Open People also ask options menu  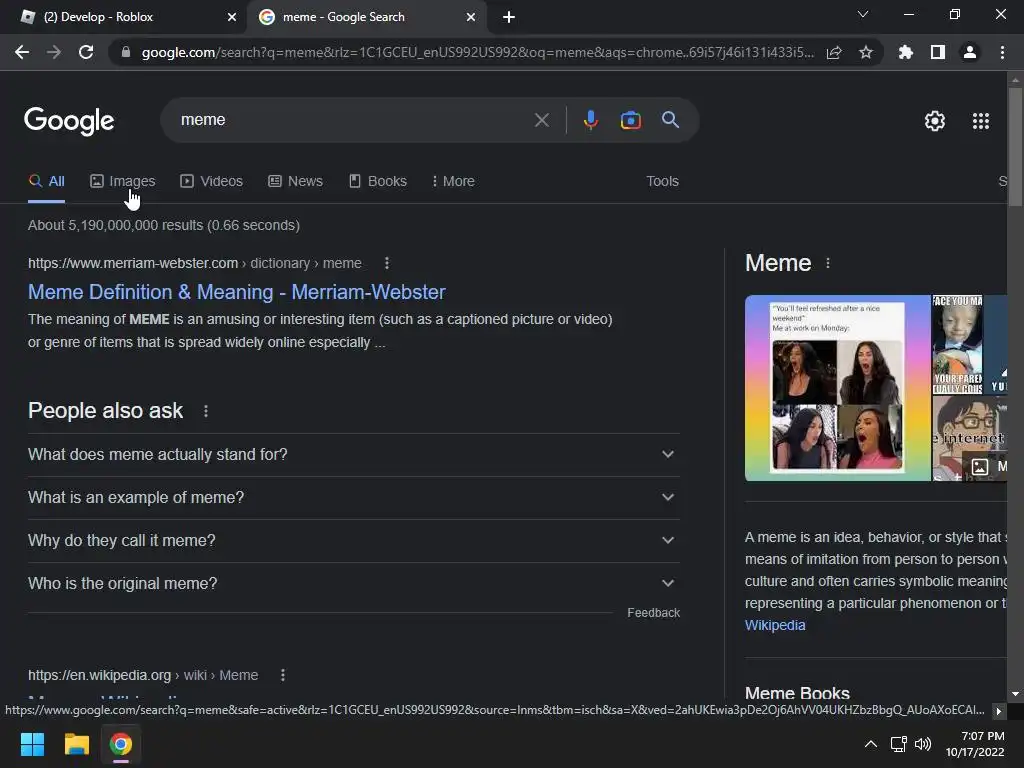tap(206, 411)
